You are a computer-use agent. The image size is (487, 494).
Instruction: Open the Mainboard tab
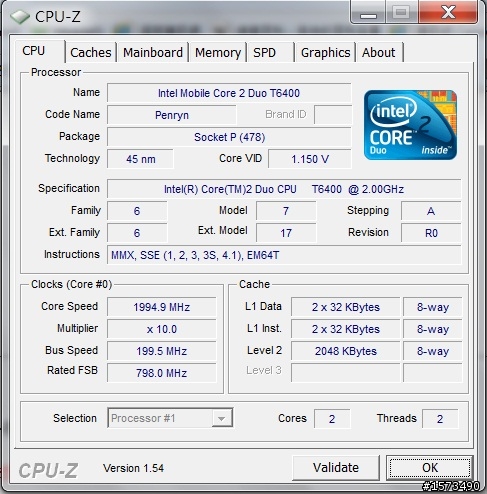click(153, 52)
